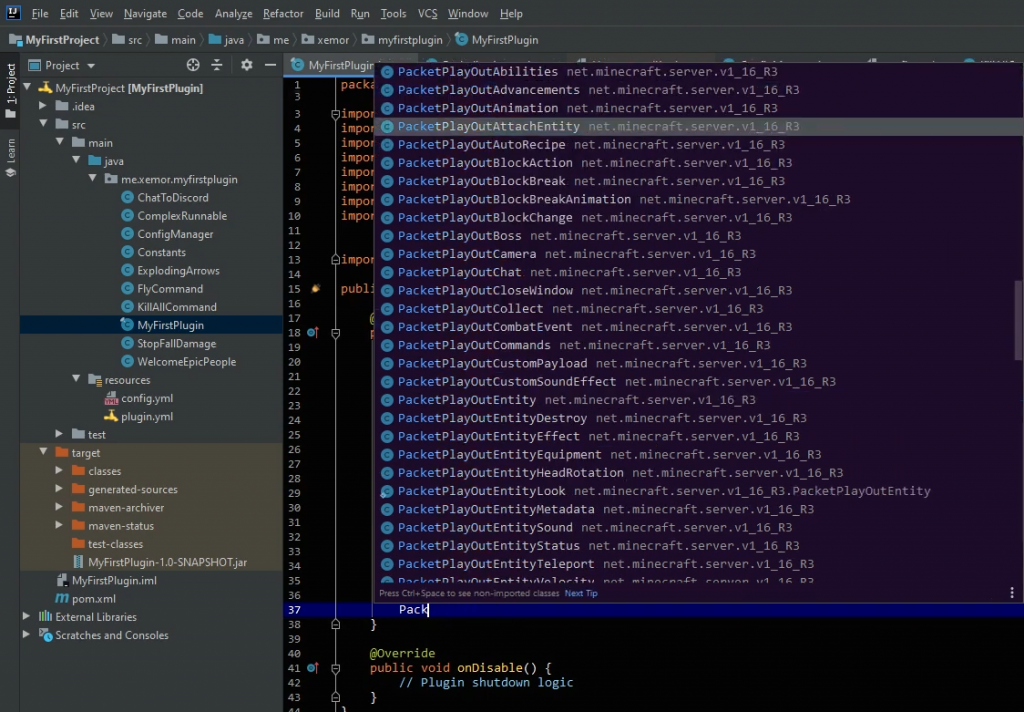The width and height of the screenshot is (1024, 712).
Task: Click the override gutter icon on line 41
Action: coord(313,667)
